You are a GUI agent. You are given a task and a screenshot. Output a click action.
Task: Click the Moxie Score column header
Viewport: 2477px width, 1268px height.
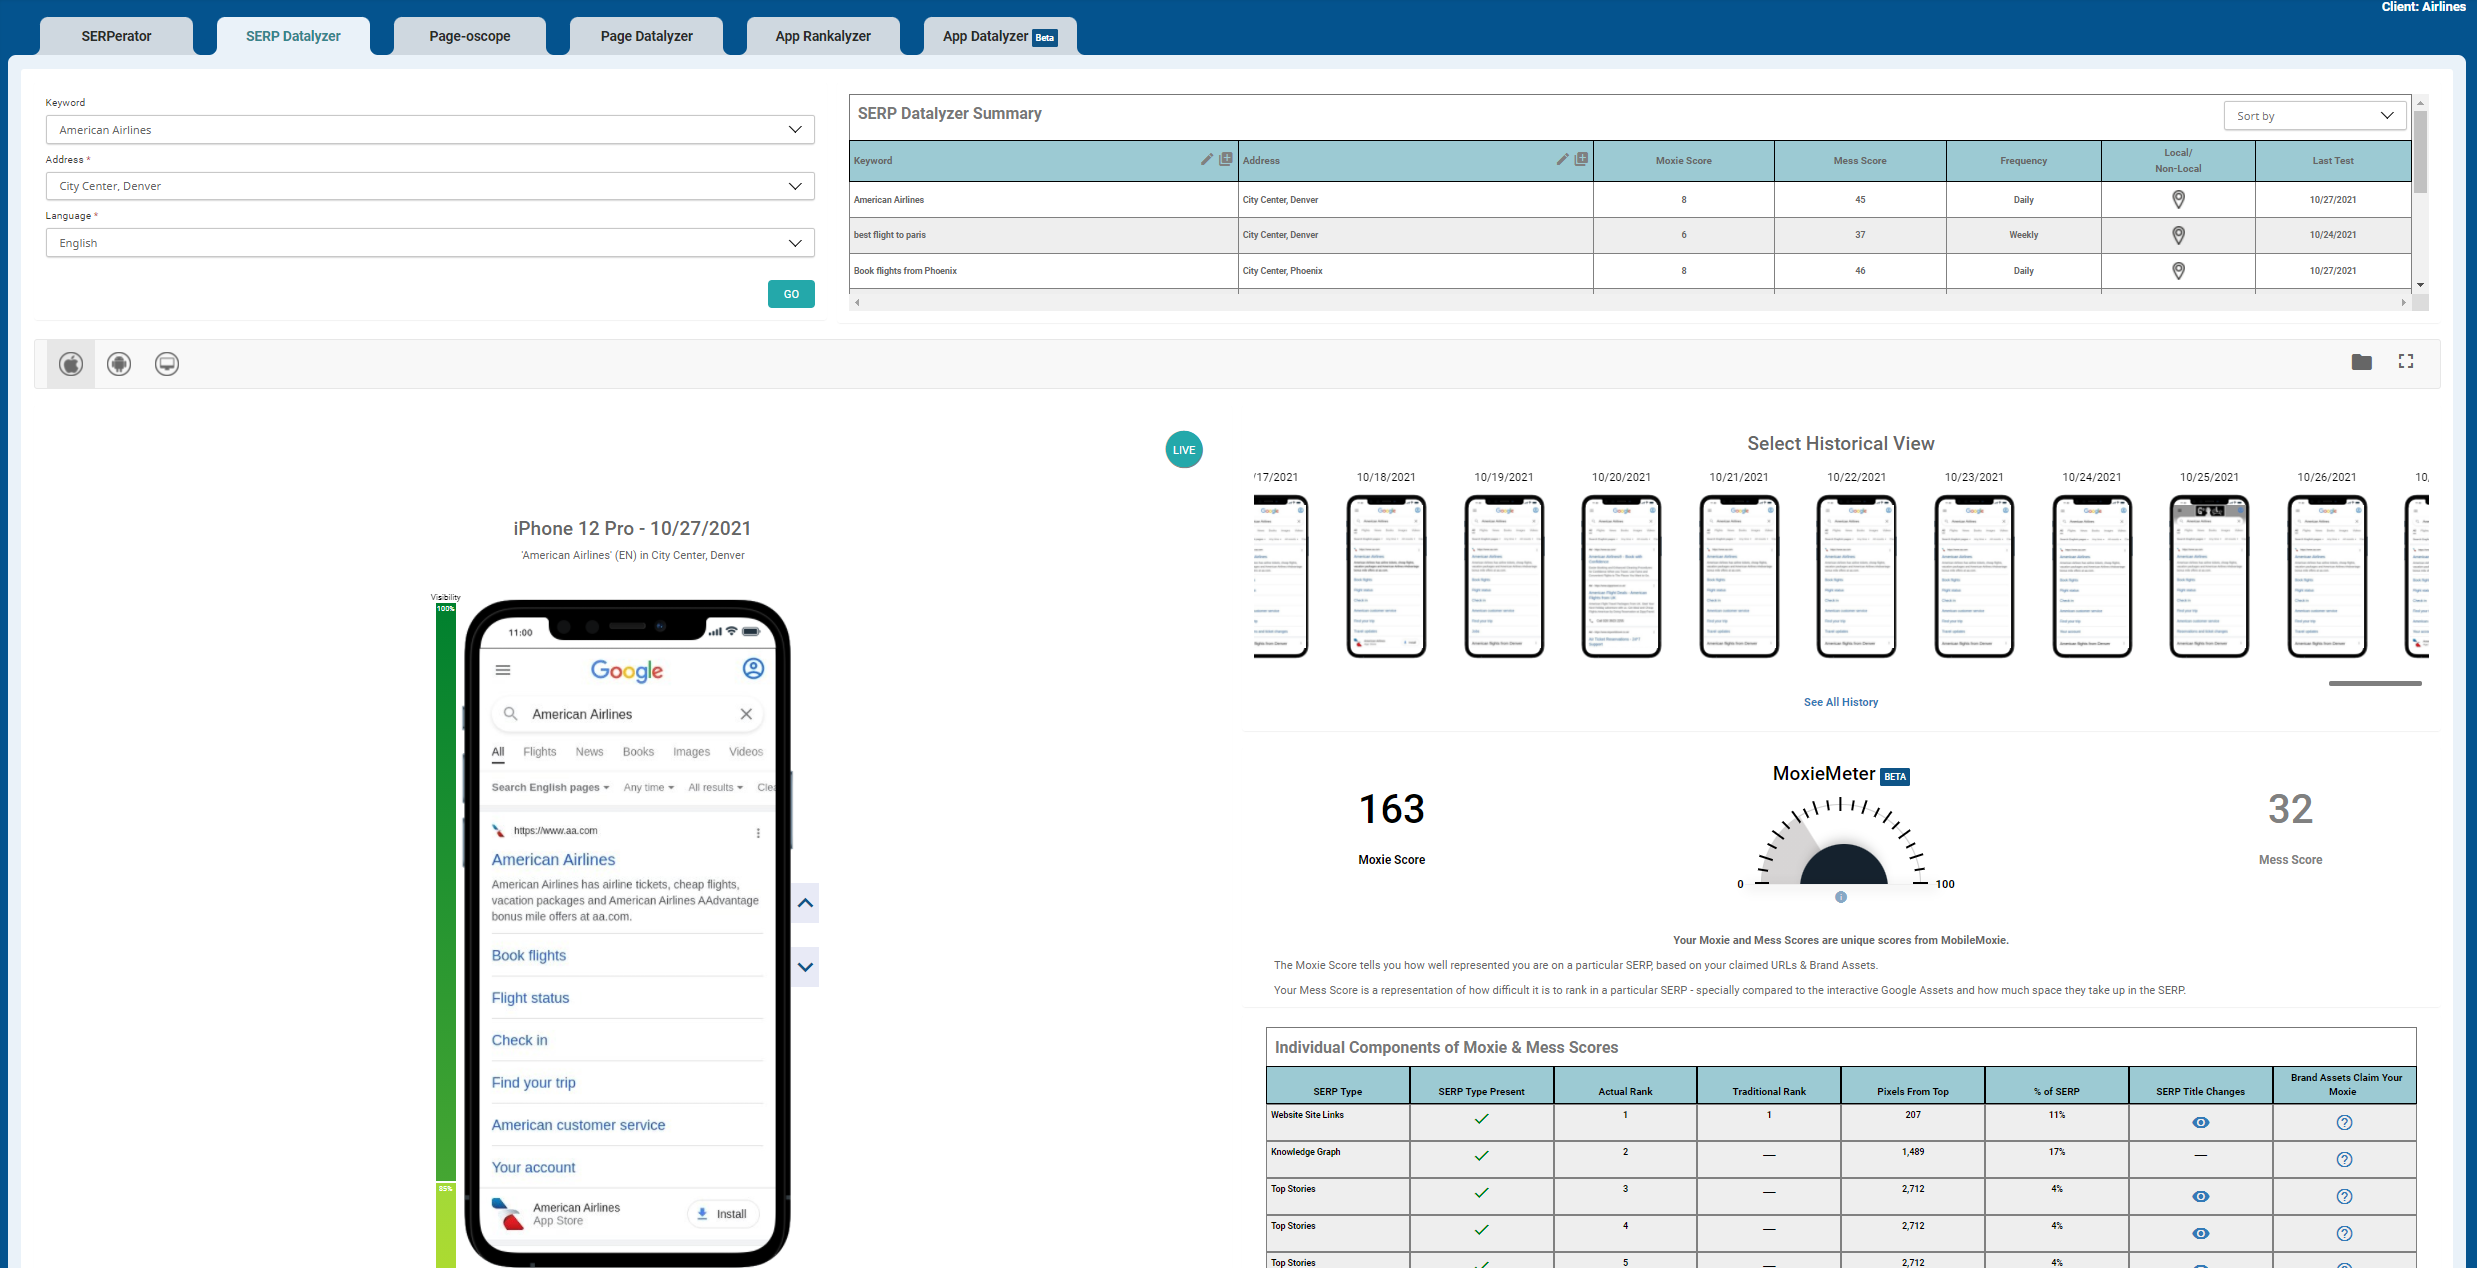click(x=1684, y=161)
